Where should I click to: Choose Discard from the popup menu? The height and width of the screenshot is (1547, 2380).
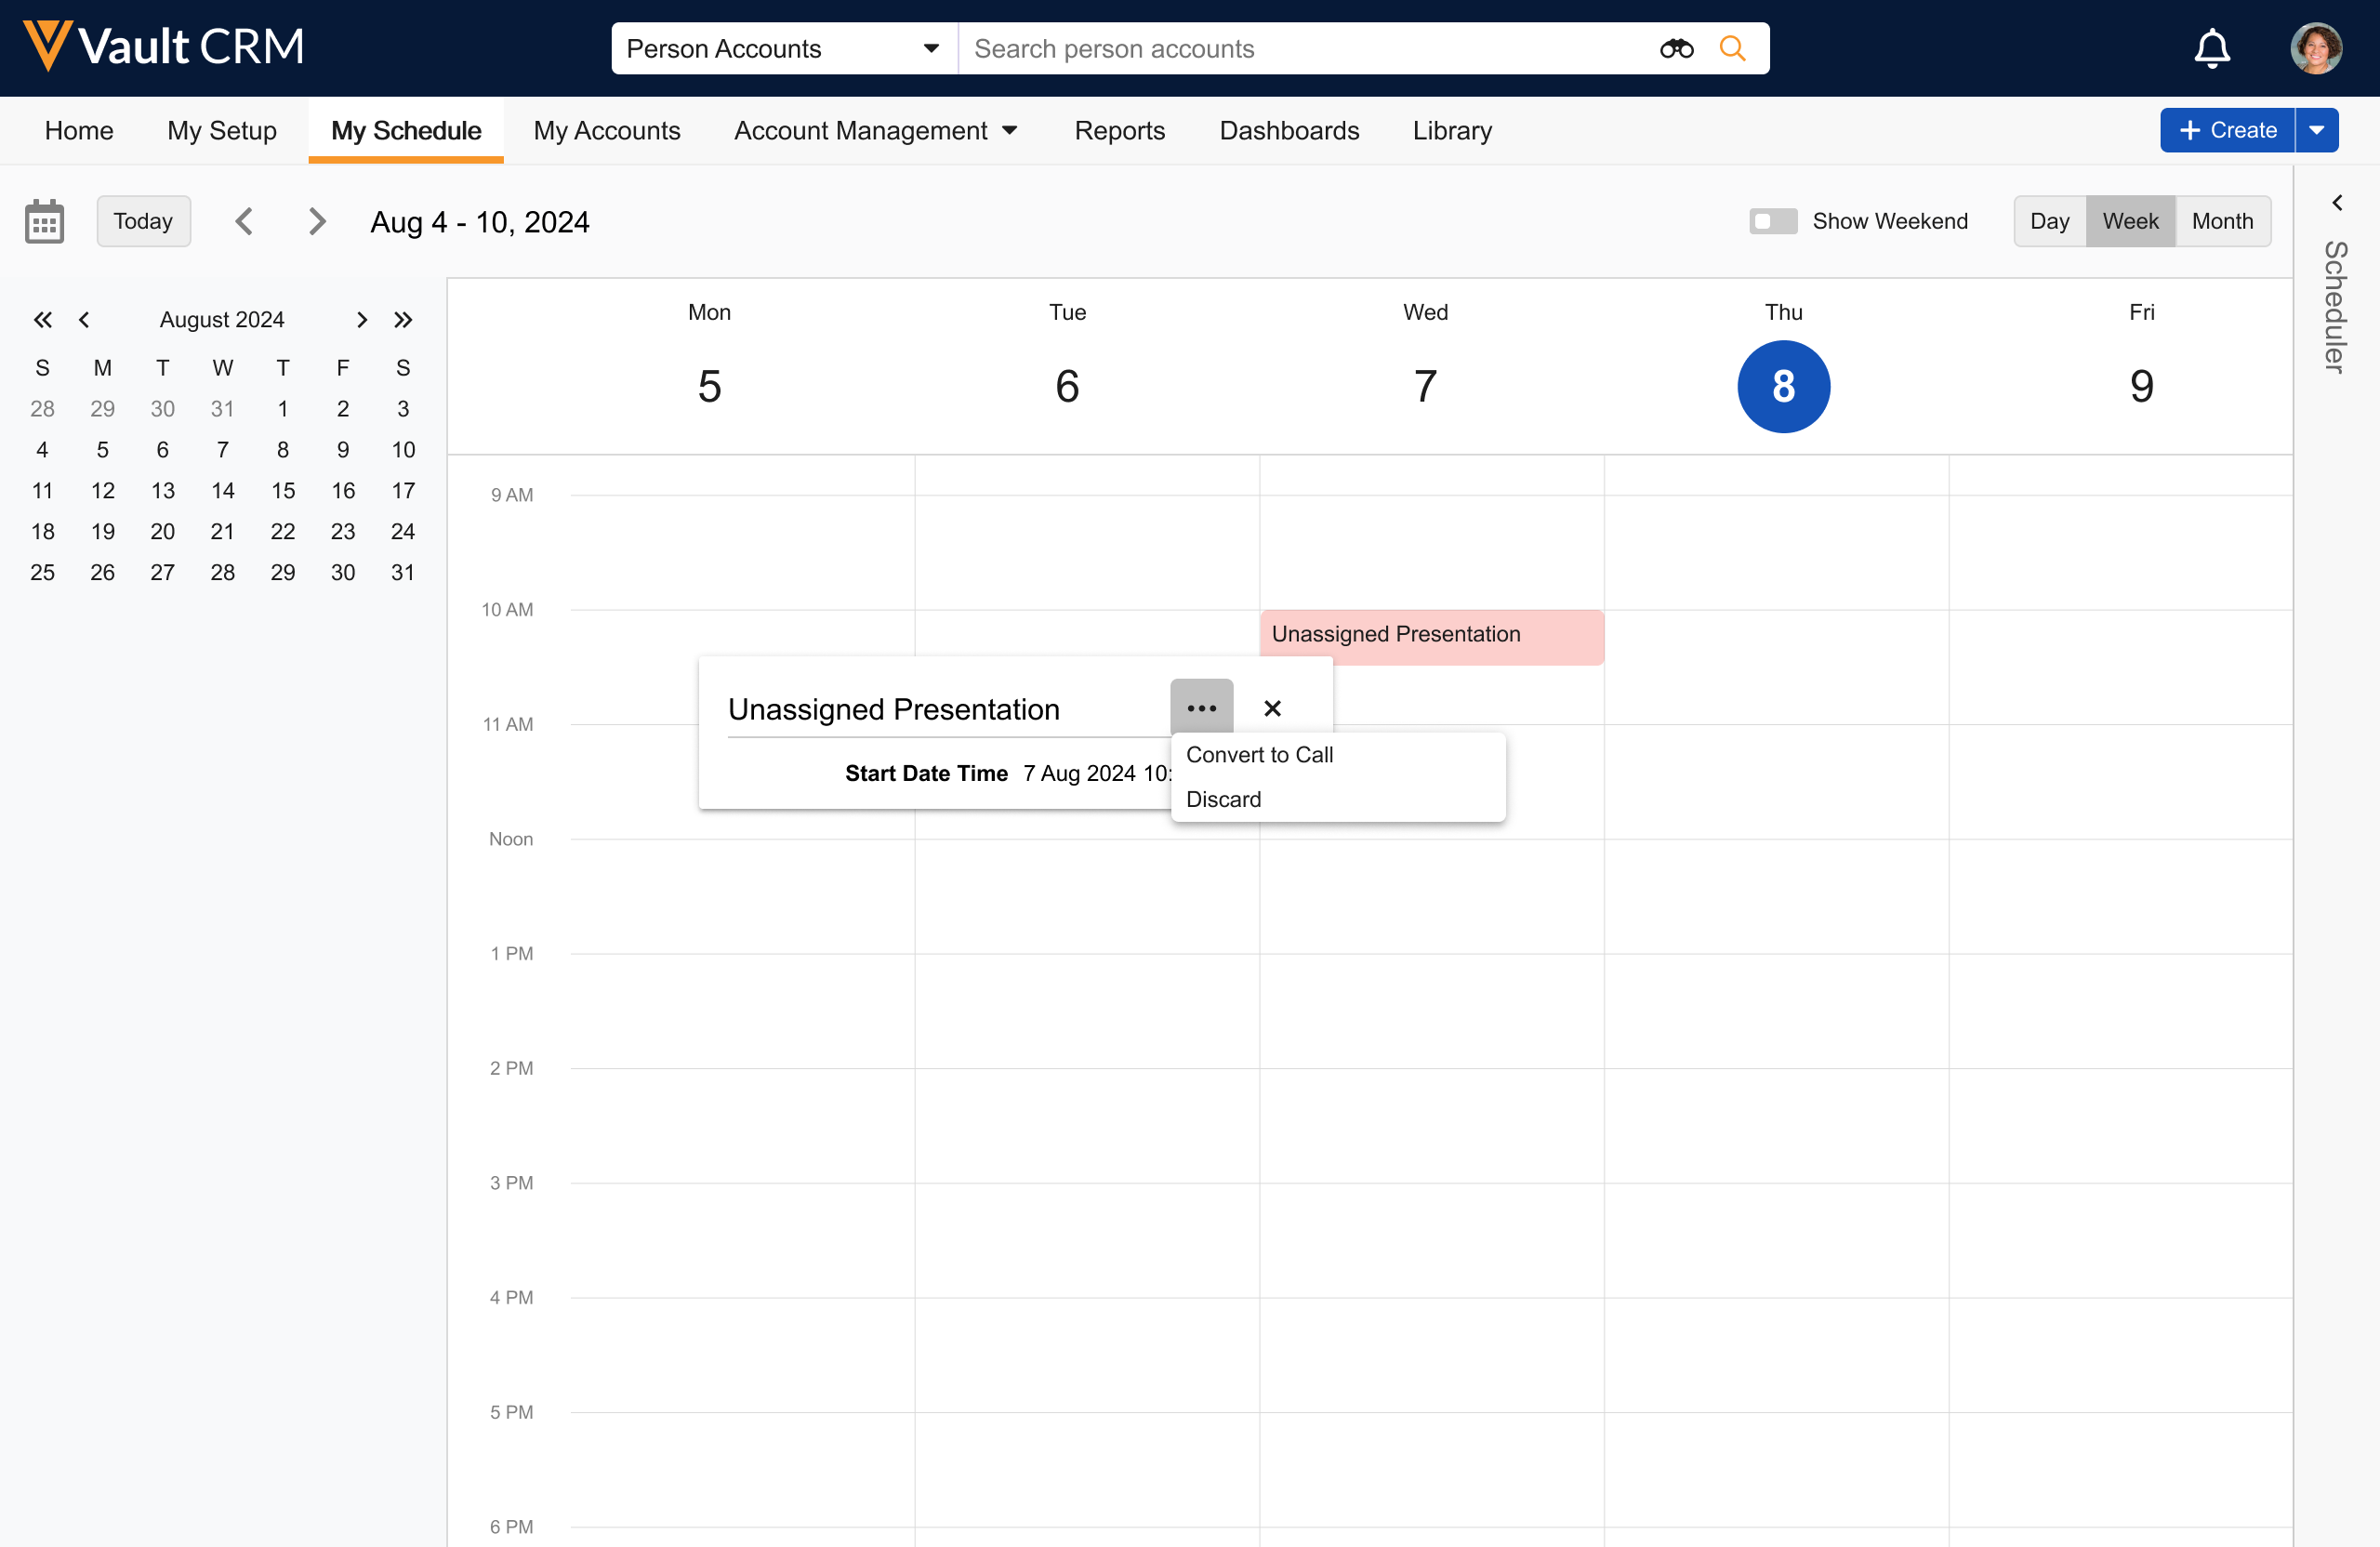1223,799
